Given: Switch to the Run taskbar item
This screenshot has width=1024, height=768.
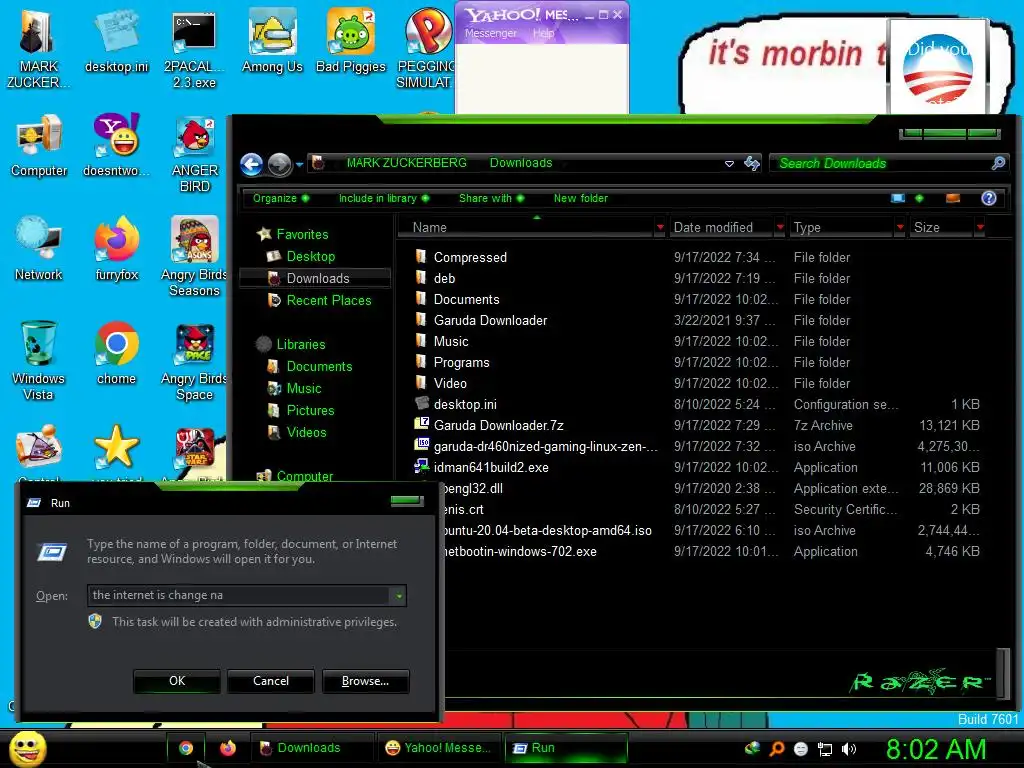Looking at the screenshot, I should [x=567, y=748].
